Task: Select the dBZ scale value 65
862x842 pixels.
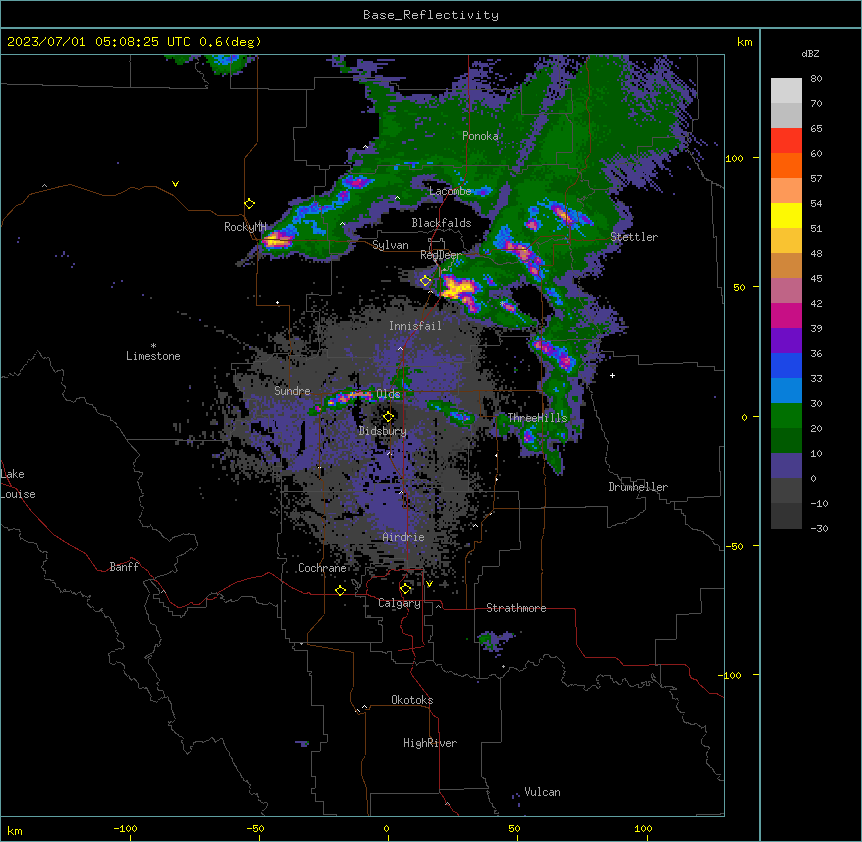Action: (x=816, y=129)
